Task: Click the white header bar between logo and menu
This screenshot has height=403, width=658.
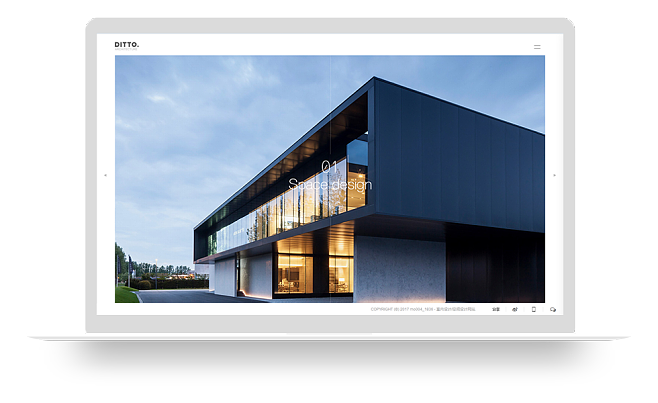Action: click(330, 46)
